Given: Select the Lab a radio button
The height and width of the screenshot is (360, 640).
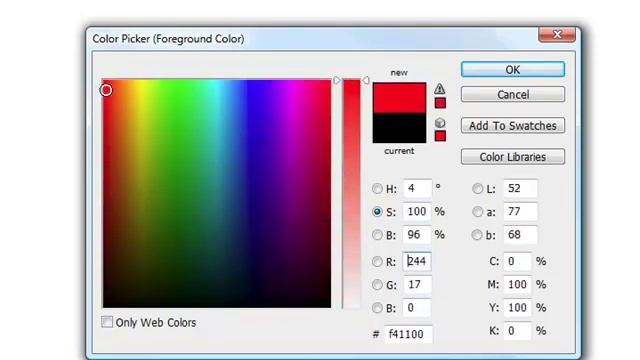Looking at the screenshot, I should point(477,211).
